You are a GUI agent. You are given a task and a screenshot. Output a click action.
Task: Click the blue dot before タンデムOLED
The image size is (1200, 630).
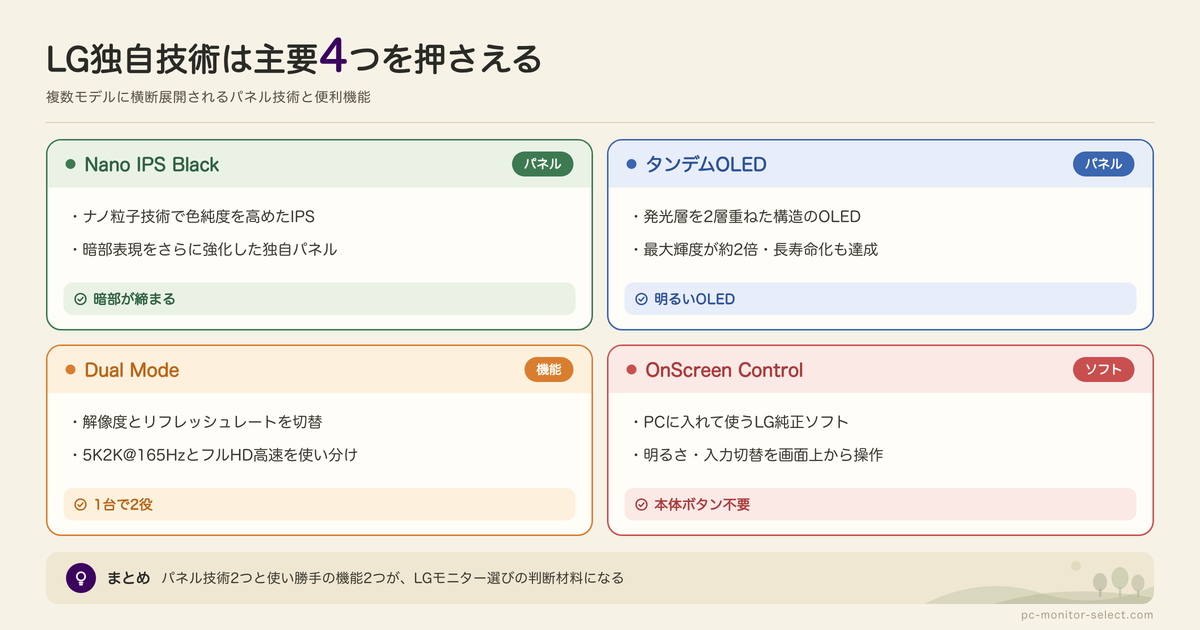click(631, 164)
